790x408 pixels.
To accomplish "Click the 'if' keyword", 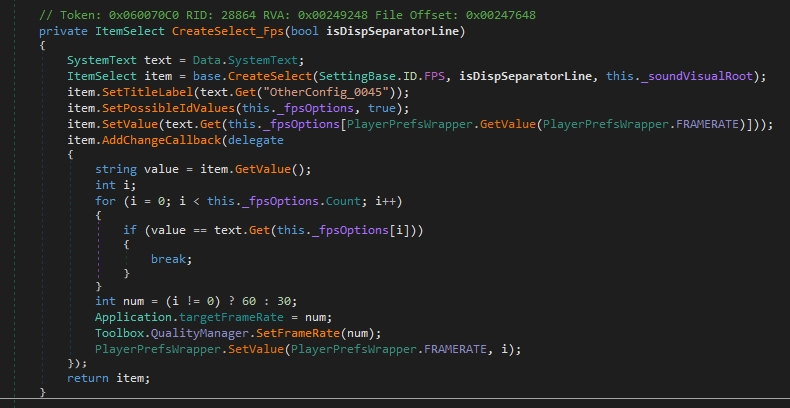I will (130, 230).
